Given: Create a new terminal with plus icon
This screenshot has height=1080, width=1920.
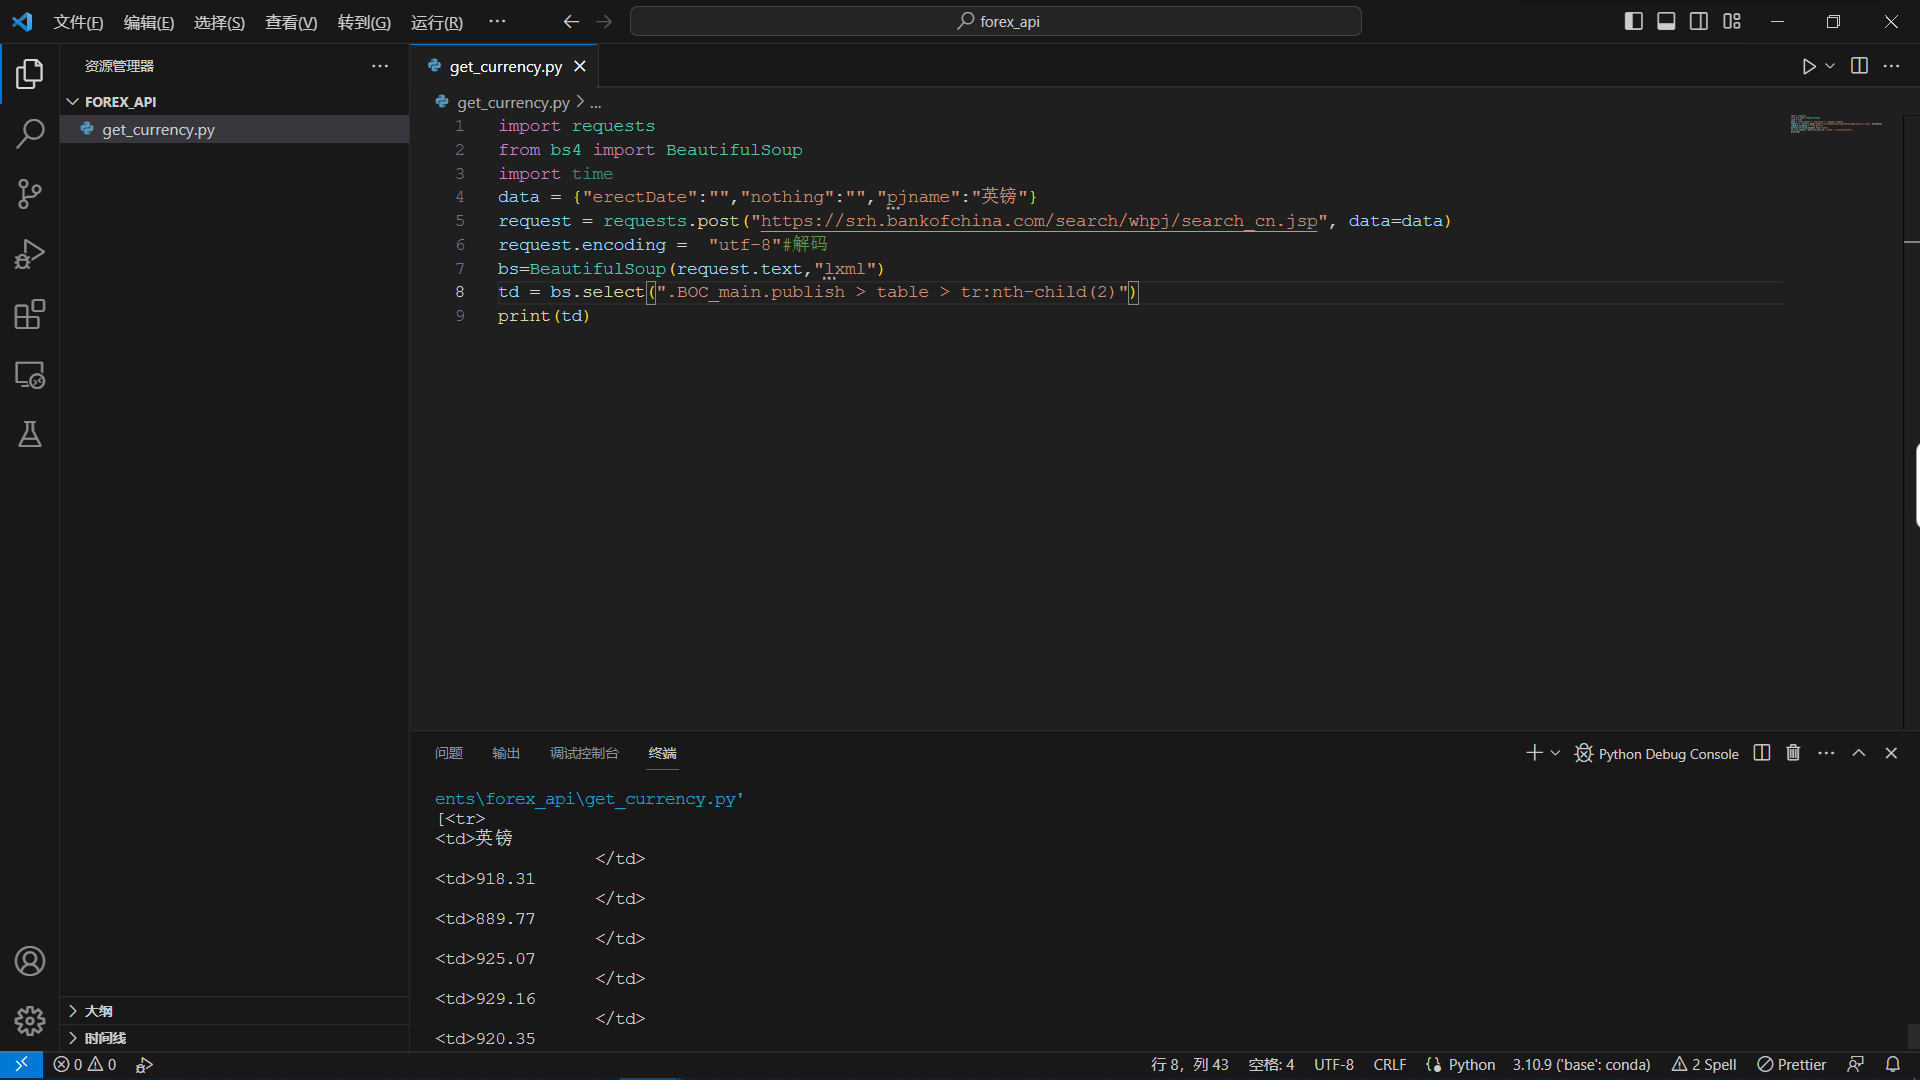Looking at the screenshot, I should click(x=1534, y=753).
